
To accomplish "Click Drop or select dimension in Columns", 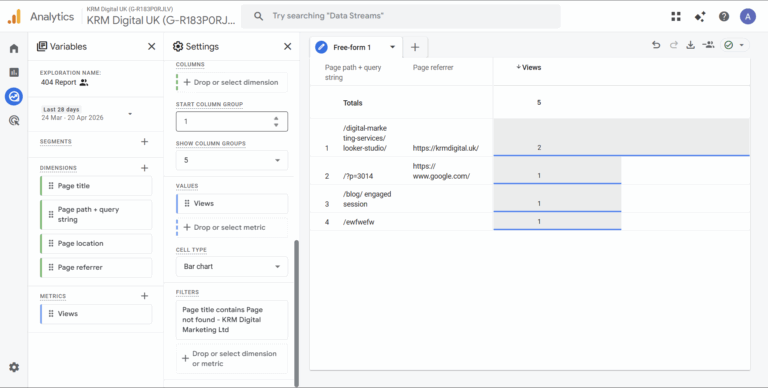I will pyautogui.click(x=232, y=82).
